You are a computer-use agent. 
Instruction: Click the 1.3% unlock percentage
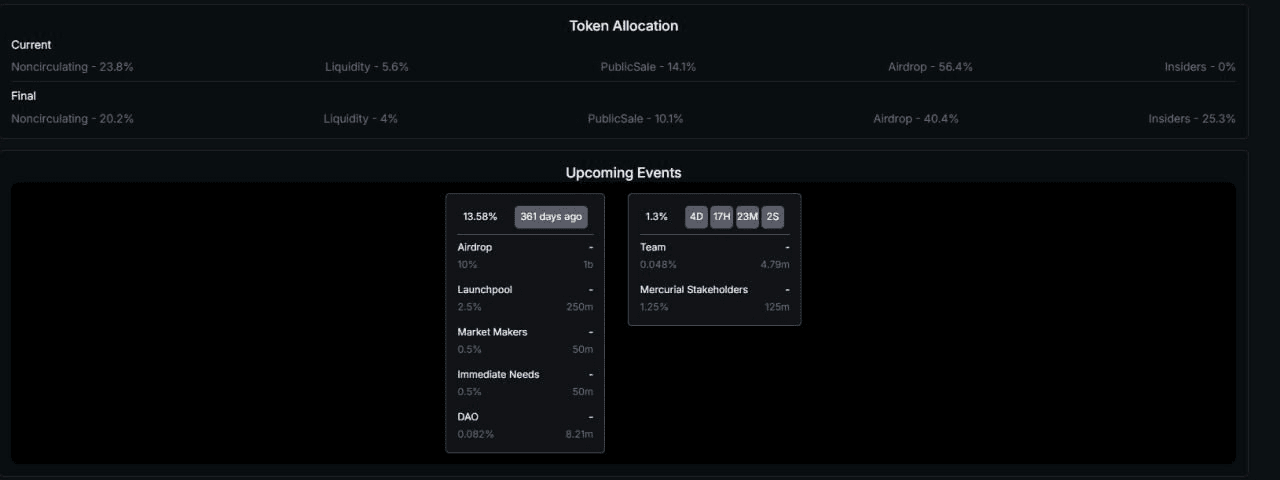point(656,216)
